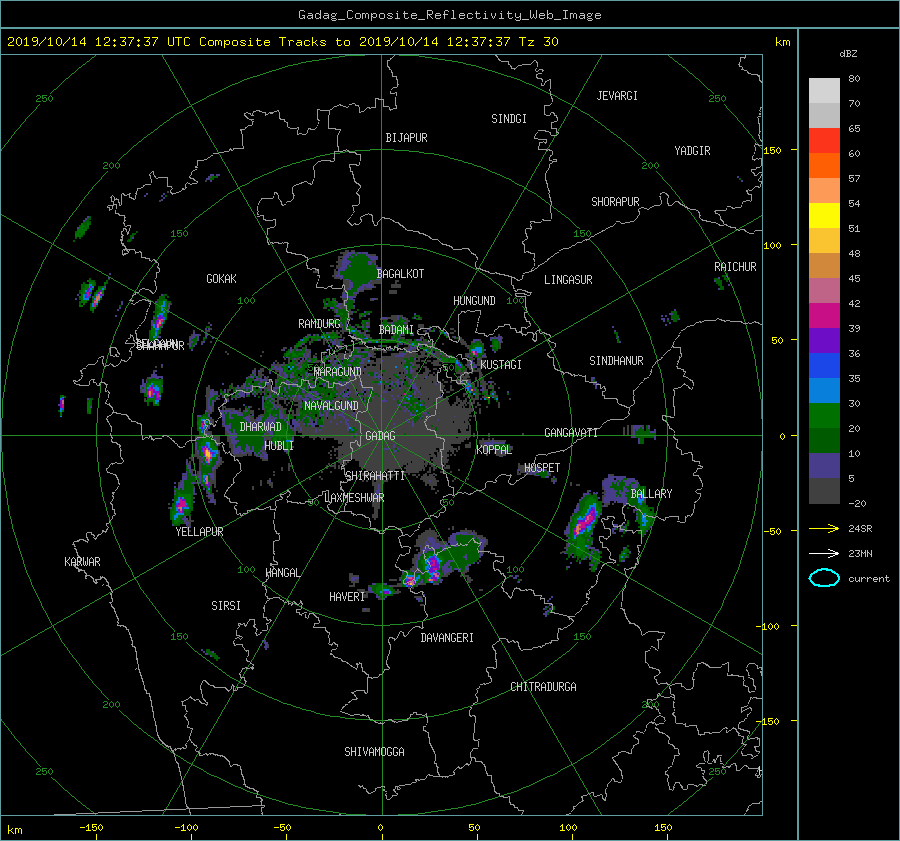
Task: Click the HUBLI city label
Action: pyautogui.click(x=279, y=445)
